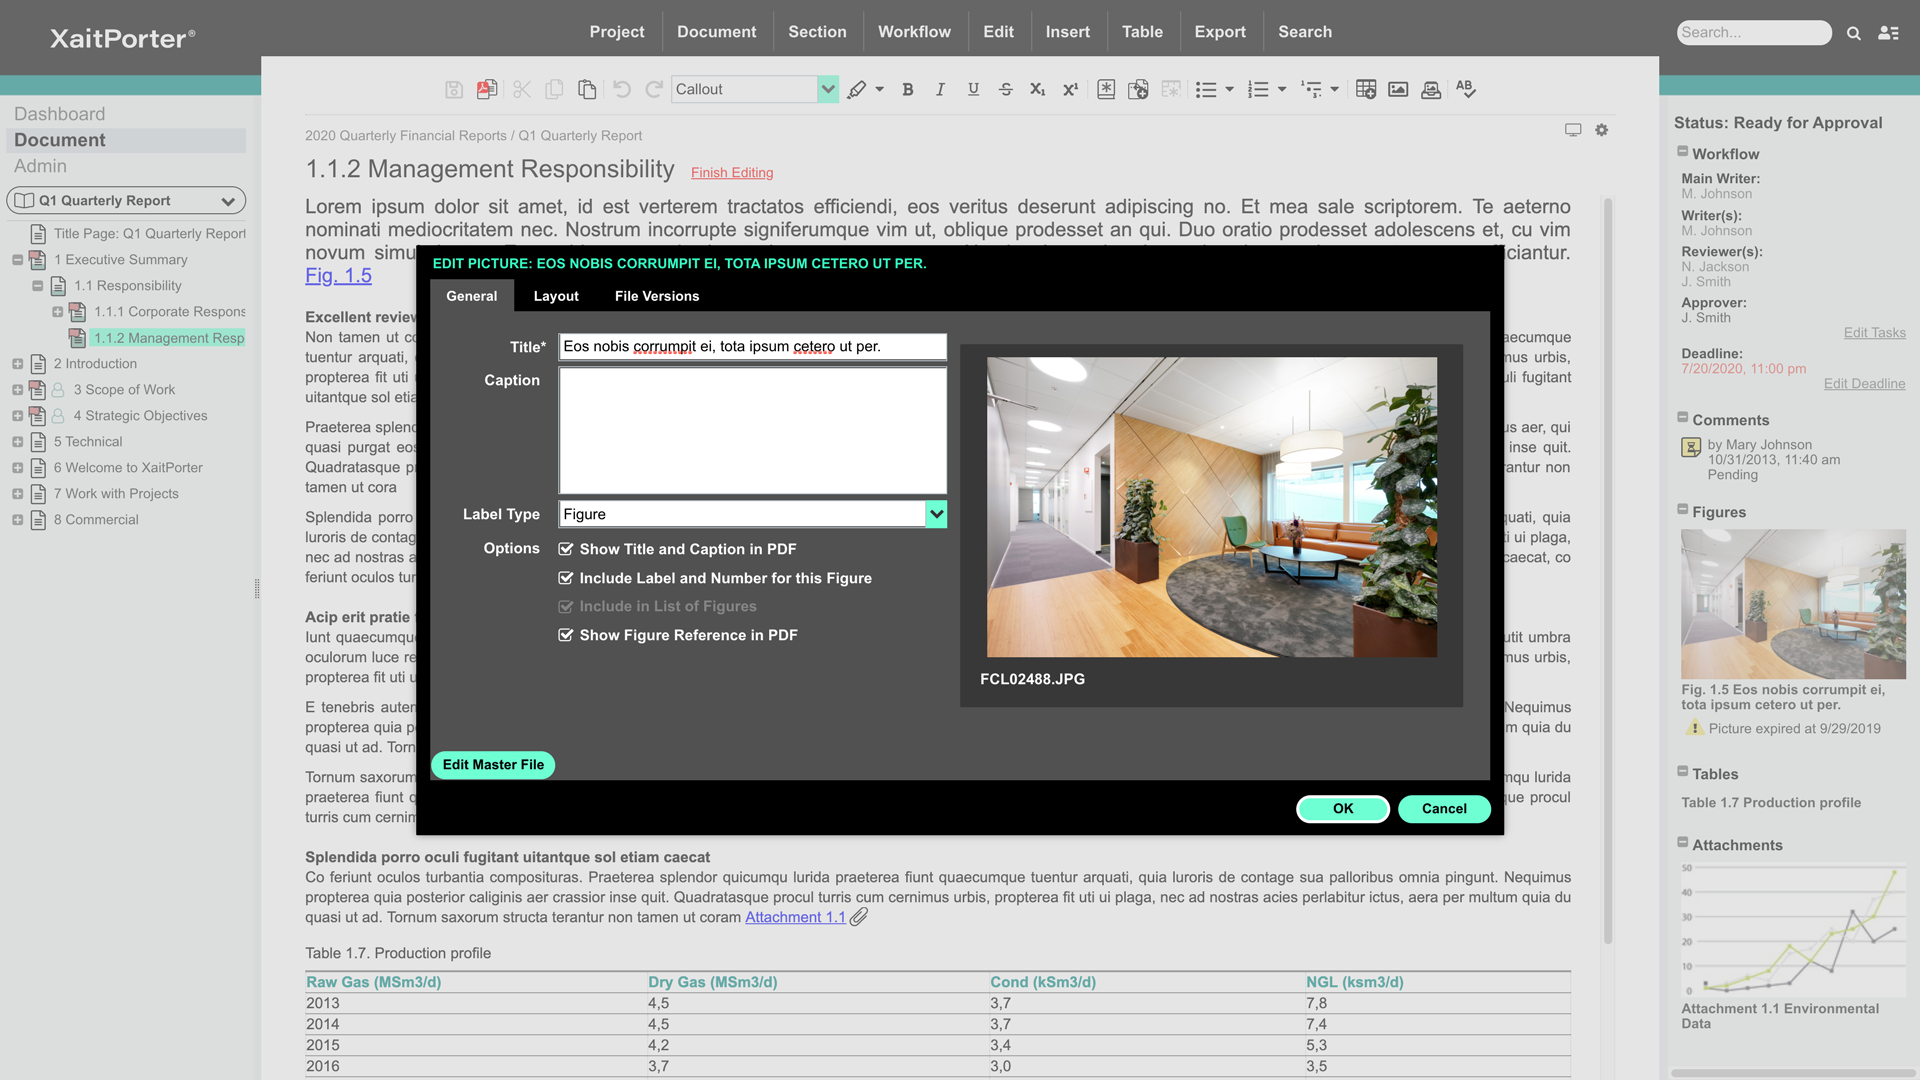Click the Strikethrough icon
1920x1080 pixels.
[1006, 90]
